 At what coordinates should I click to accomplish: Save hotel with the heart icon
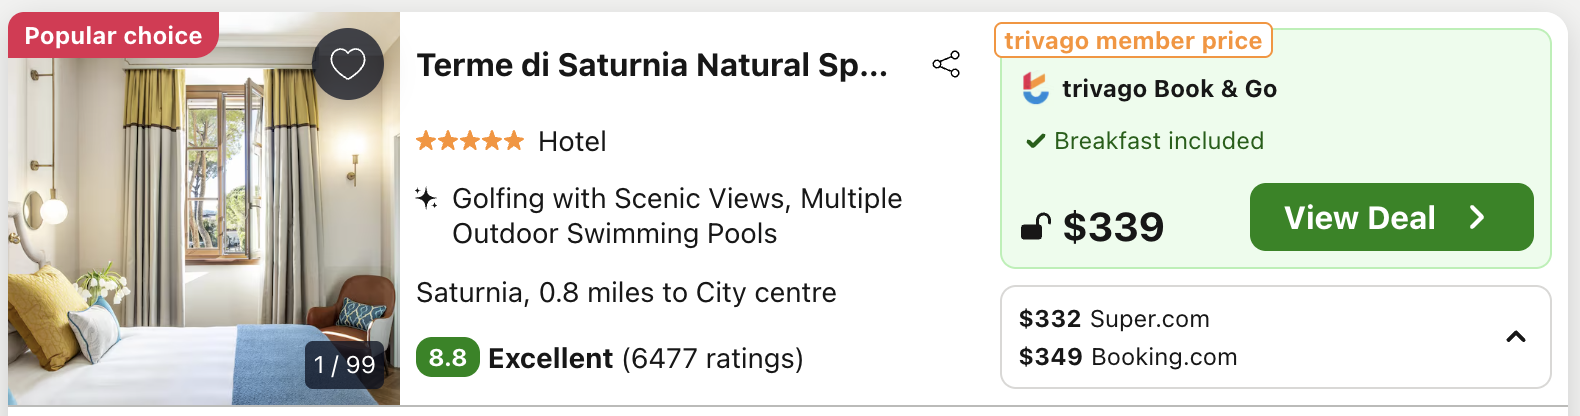[x=348, y=64]
